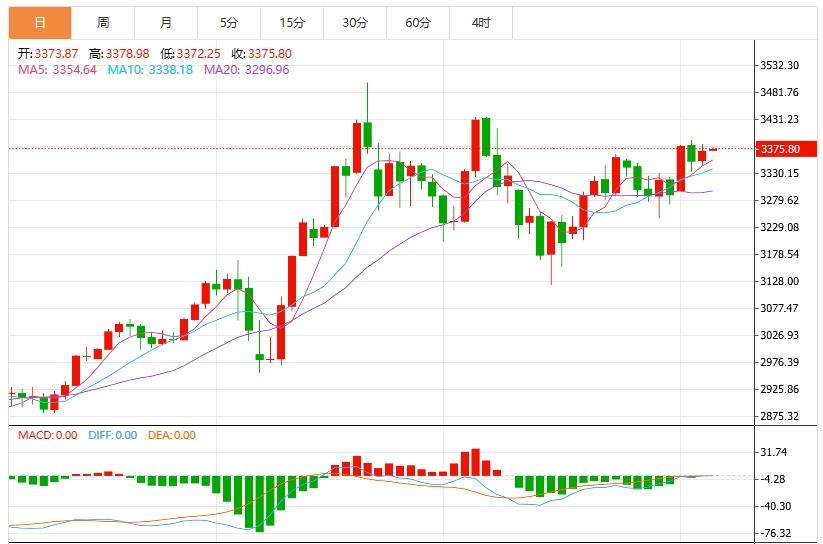Show the 30分 chart

[355, 22]
